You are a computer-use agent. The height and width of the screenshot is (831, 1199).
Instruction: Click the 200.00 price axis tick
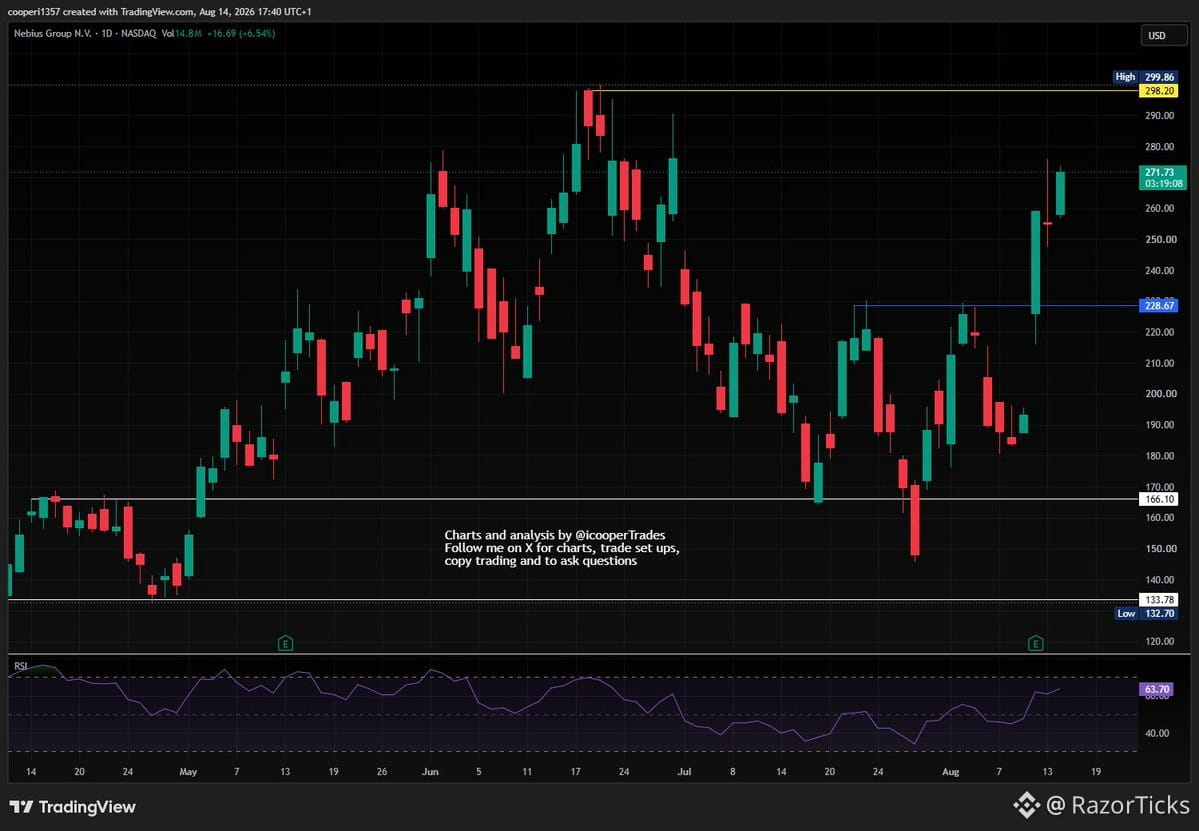tap(1159, 394)
